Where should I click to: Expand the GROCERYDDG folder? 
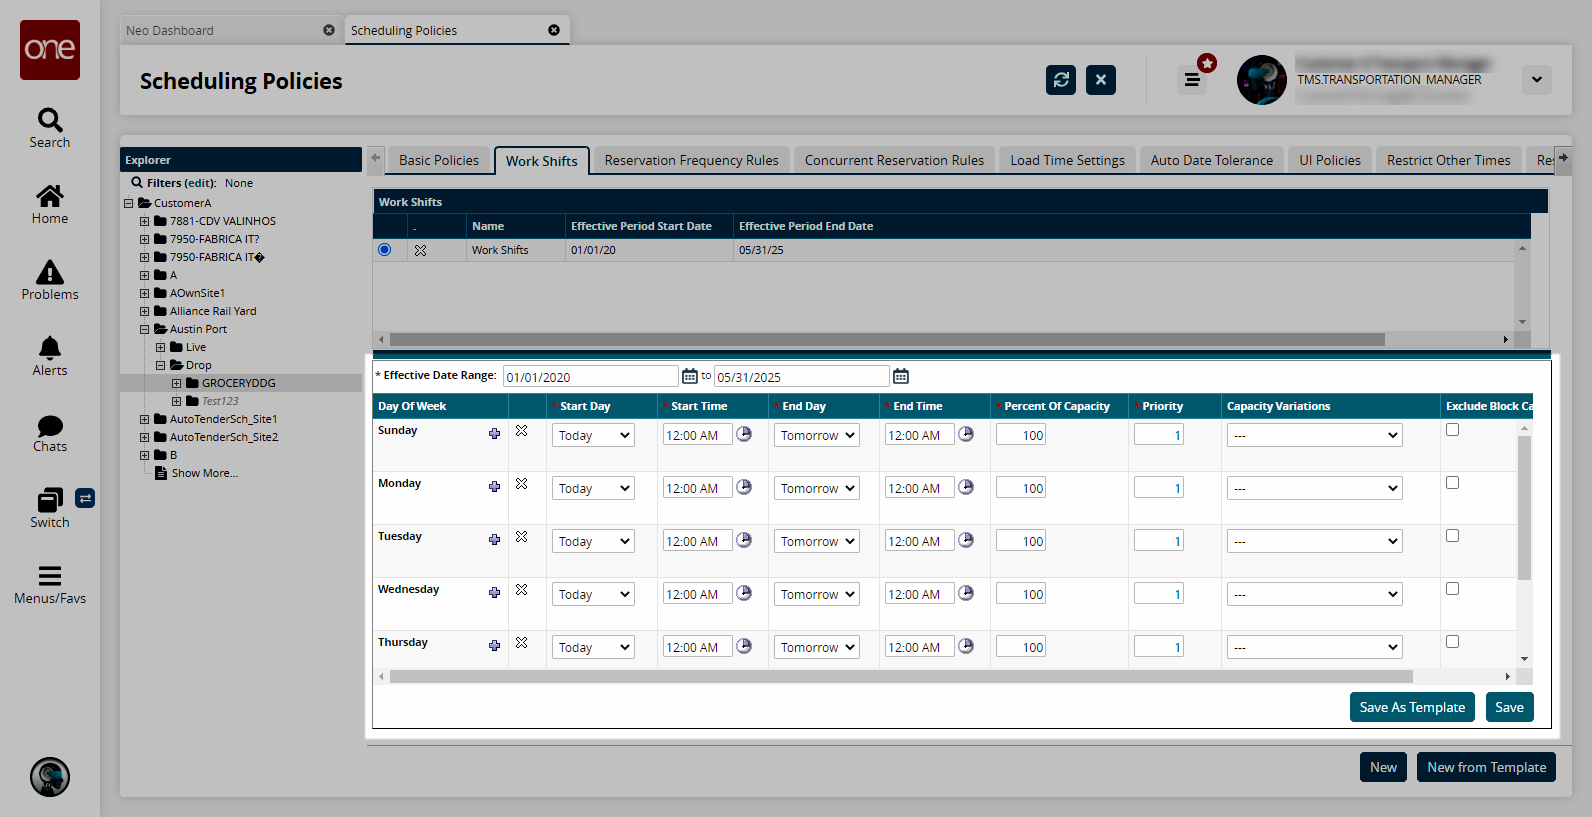(x=177, y=383)
